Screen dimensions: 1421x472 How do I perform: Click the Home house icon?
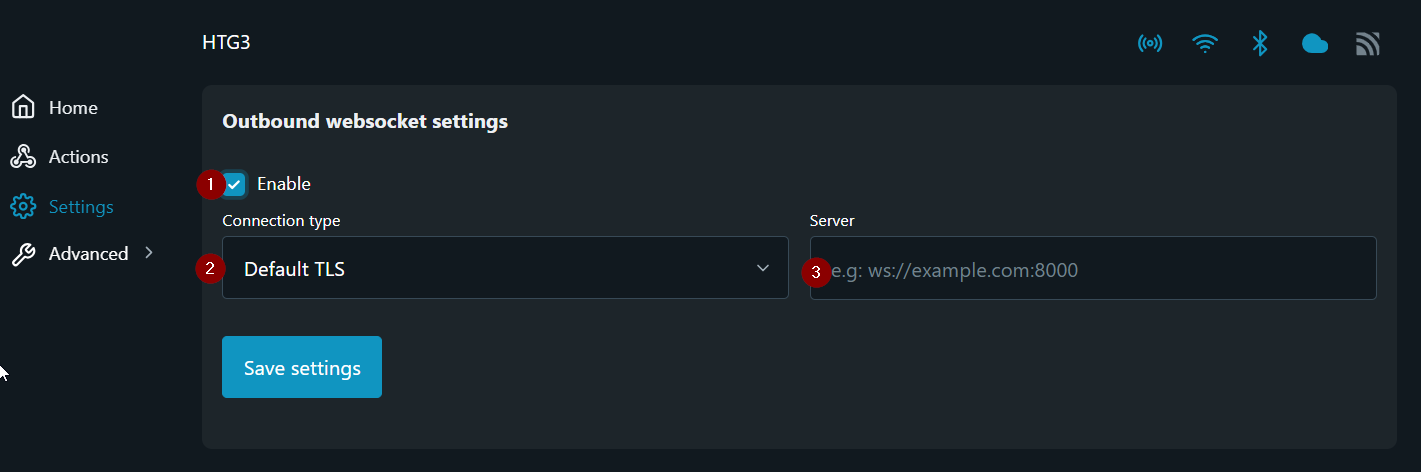pos(23,107)
